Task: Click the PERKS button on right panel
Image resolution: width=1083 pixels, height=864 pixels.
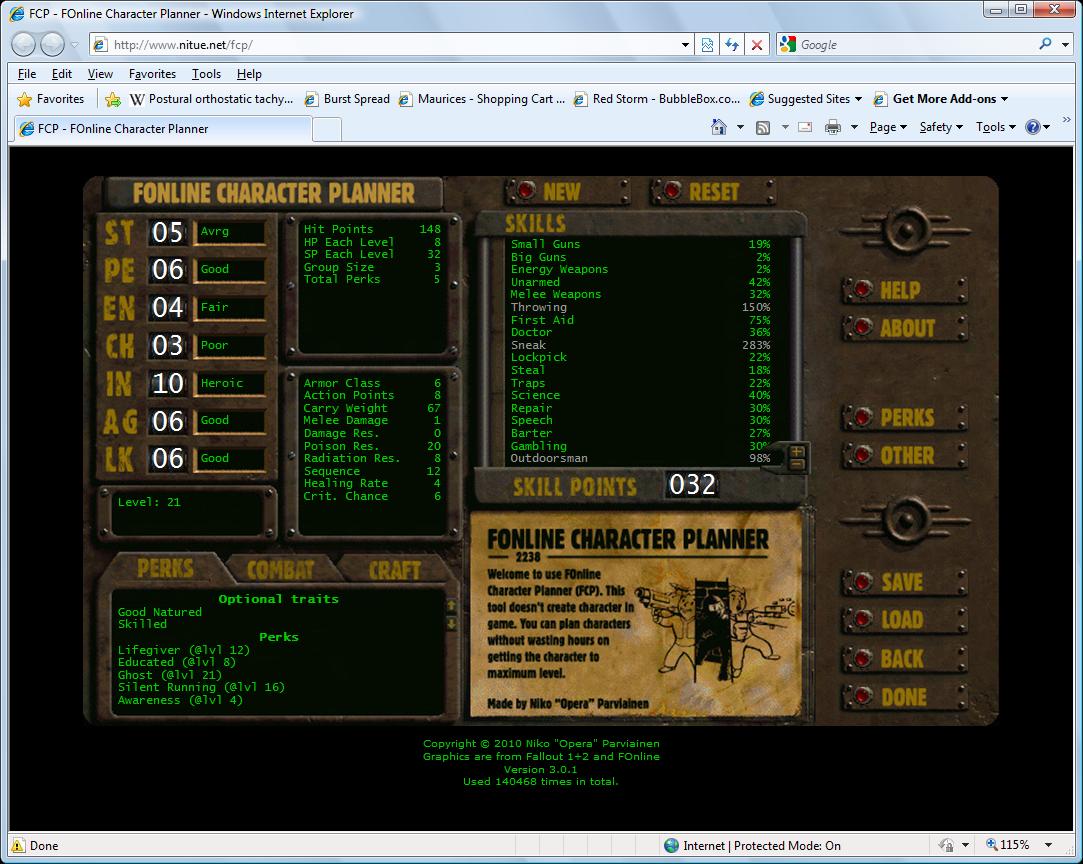Action: pos(904,417)
